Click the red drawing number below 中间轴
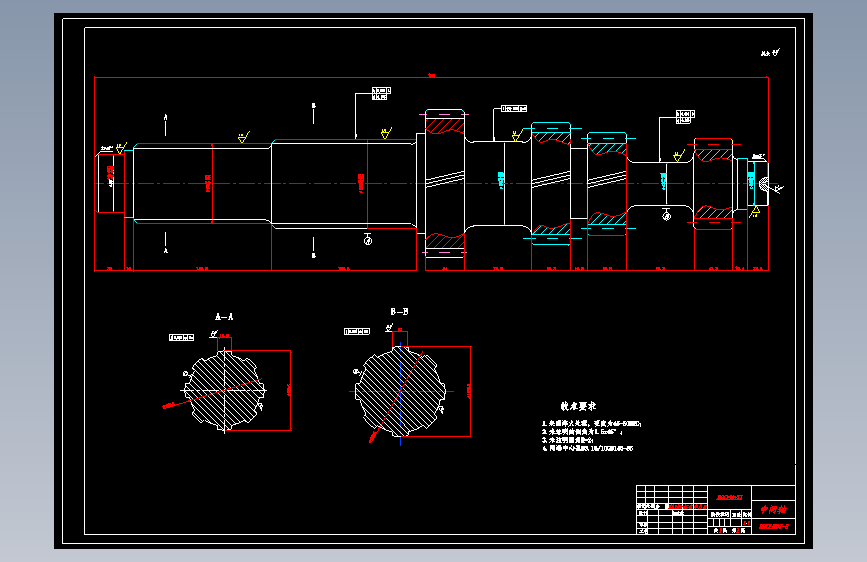Viewport: 867px width, 562px height. click(774, 527)
